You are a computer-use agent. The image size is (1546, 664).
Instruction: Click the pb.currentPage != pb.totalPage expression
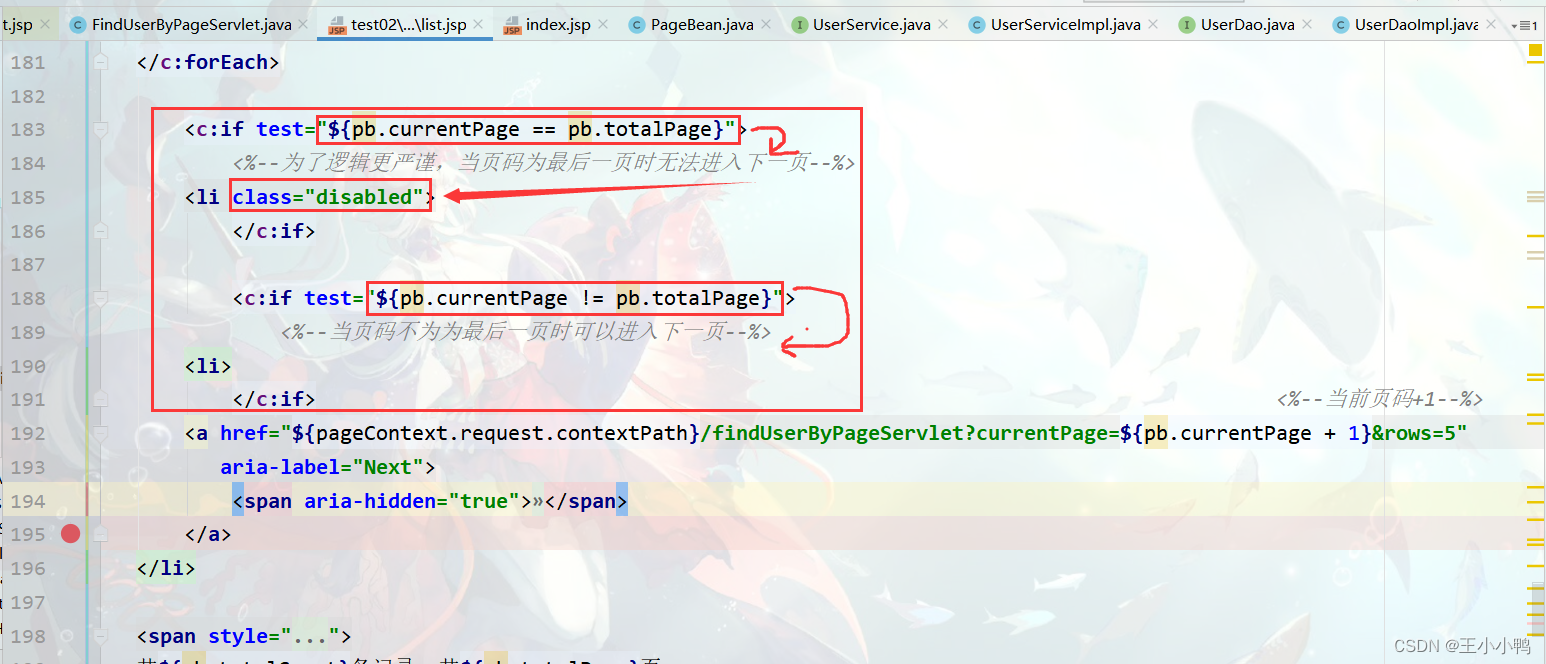580,298
